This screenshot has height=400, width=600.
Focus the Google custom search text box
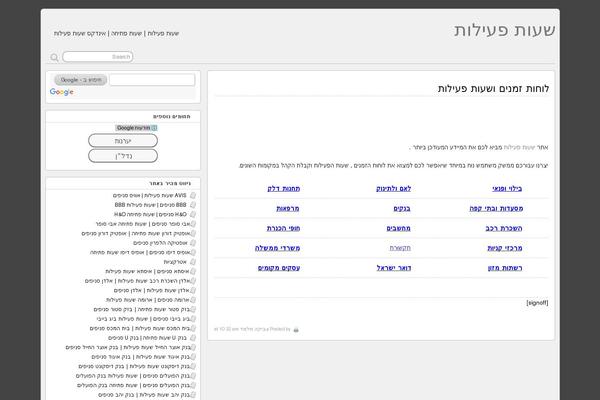point(152,80)
